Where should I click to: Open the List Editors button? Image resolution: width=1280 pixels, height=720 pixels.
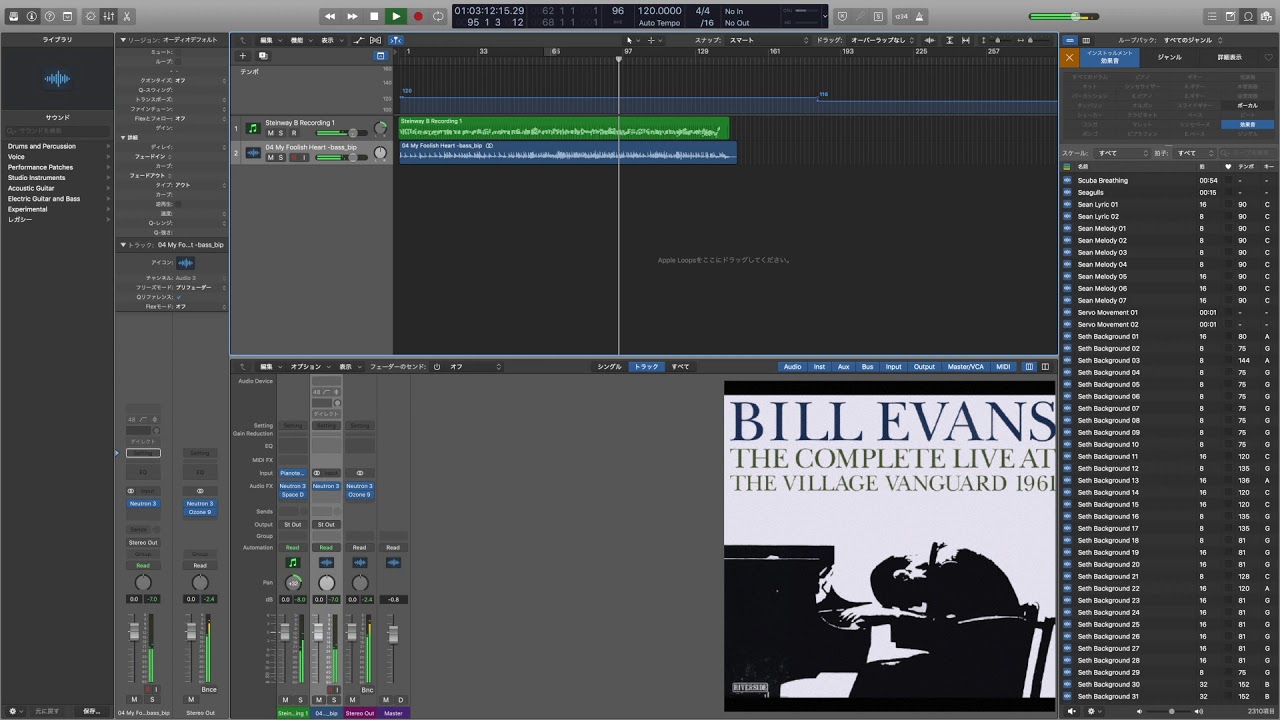click(x=1212, y=17)
